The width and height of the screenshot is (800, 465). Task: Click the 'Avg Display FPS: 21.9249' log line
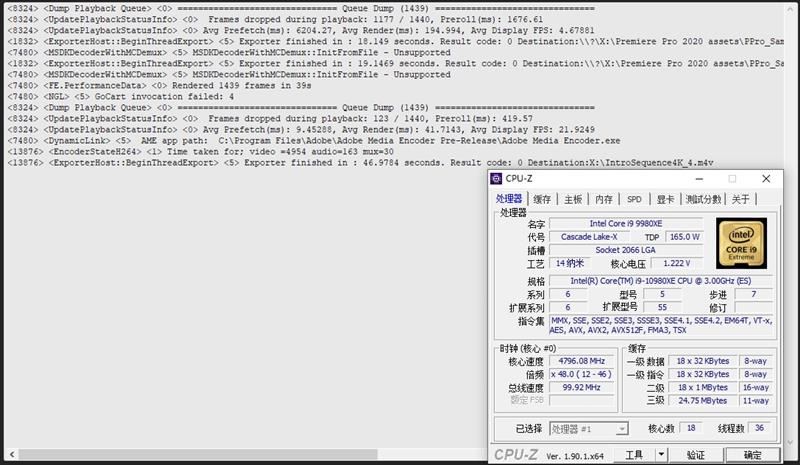tap(301, 130)
